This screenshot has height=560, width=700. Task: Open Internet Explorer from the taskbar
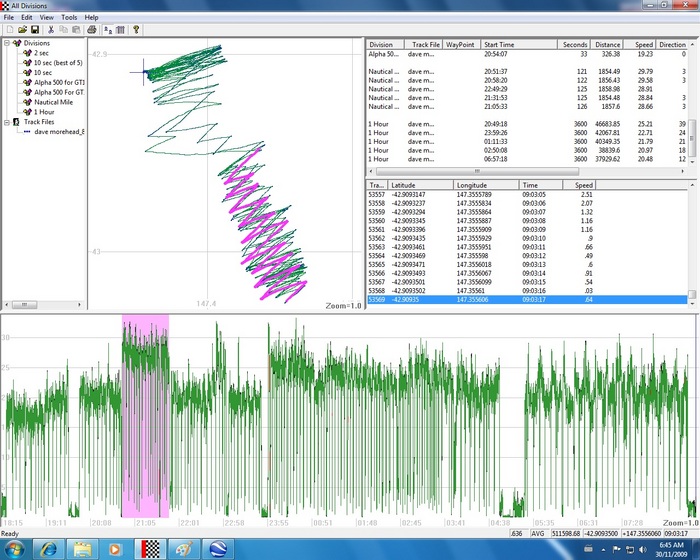point(49,549)
